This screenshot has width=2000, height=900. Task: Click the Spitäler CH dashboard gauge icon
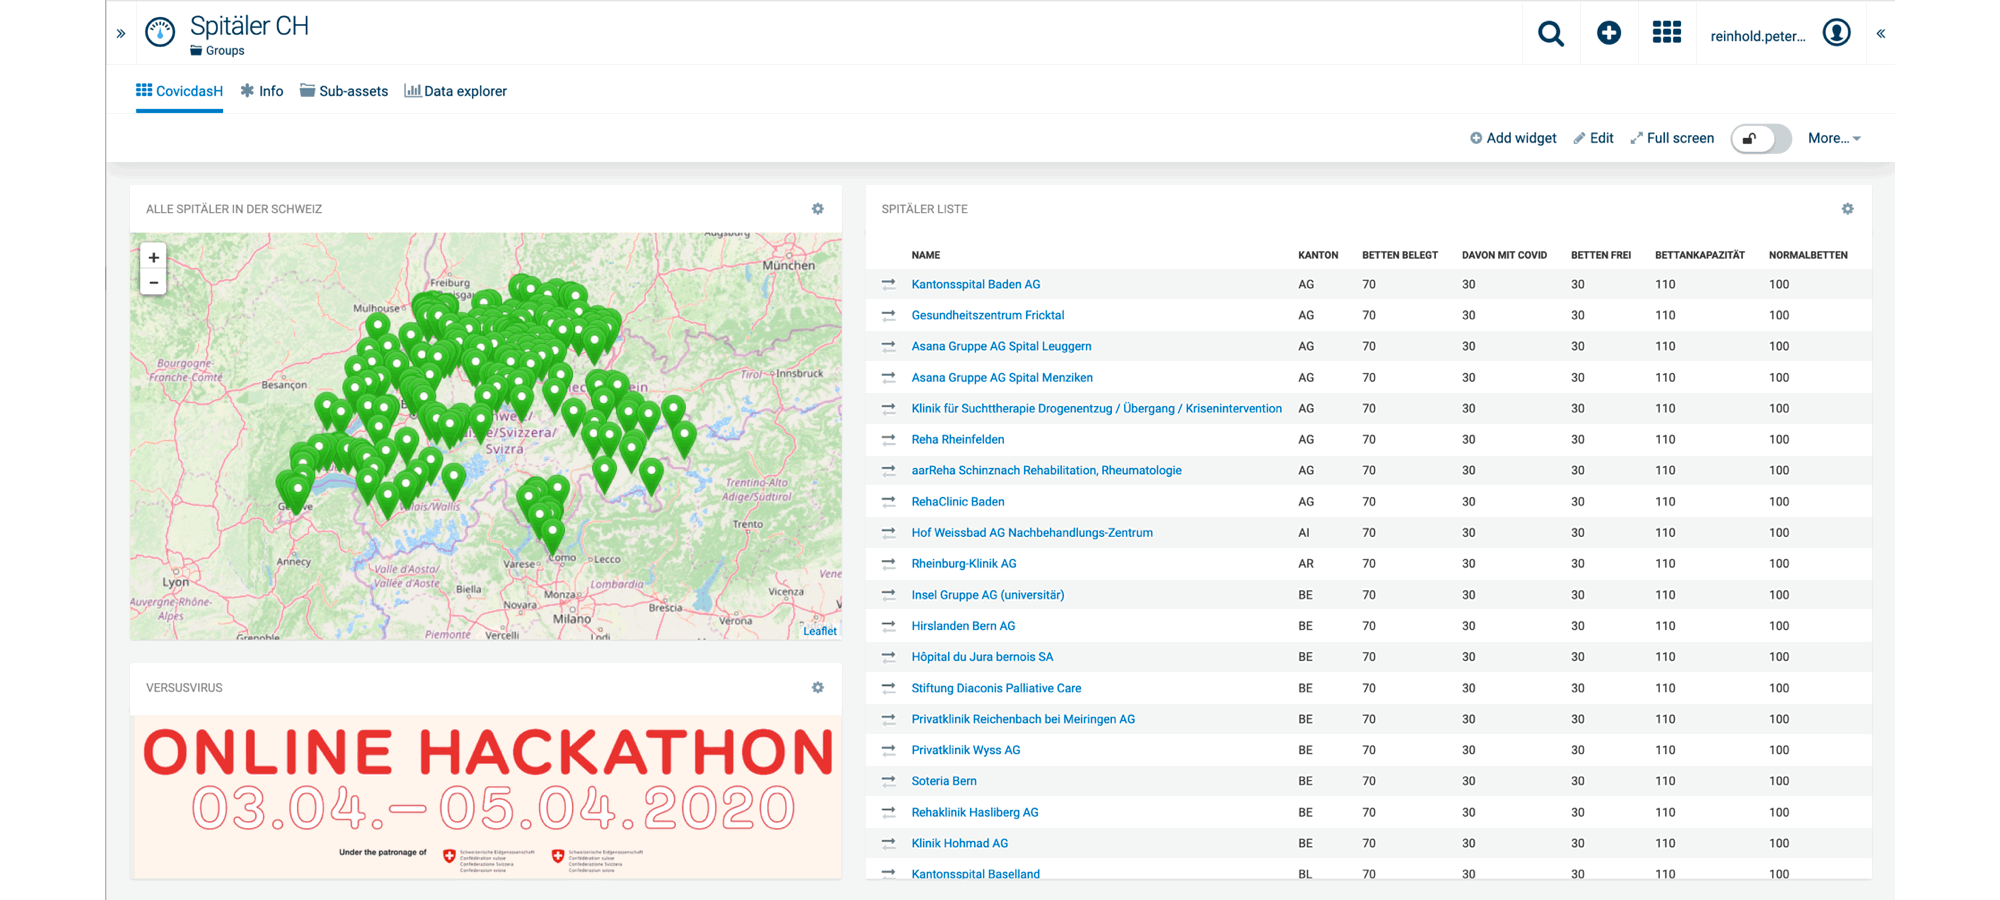tap(160, 32)
